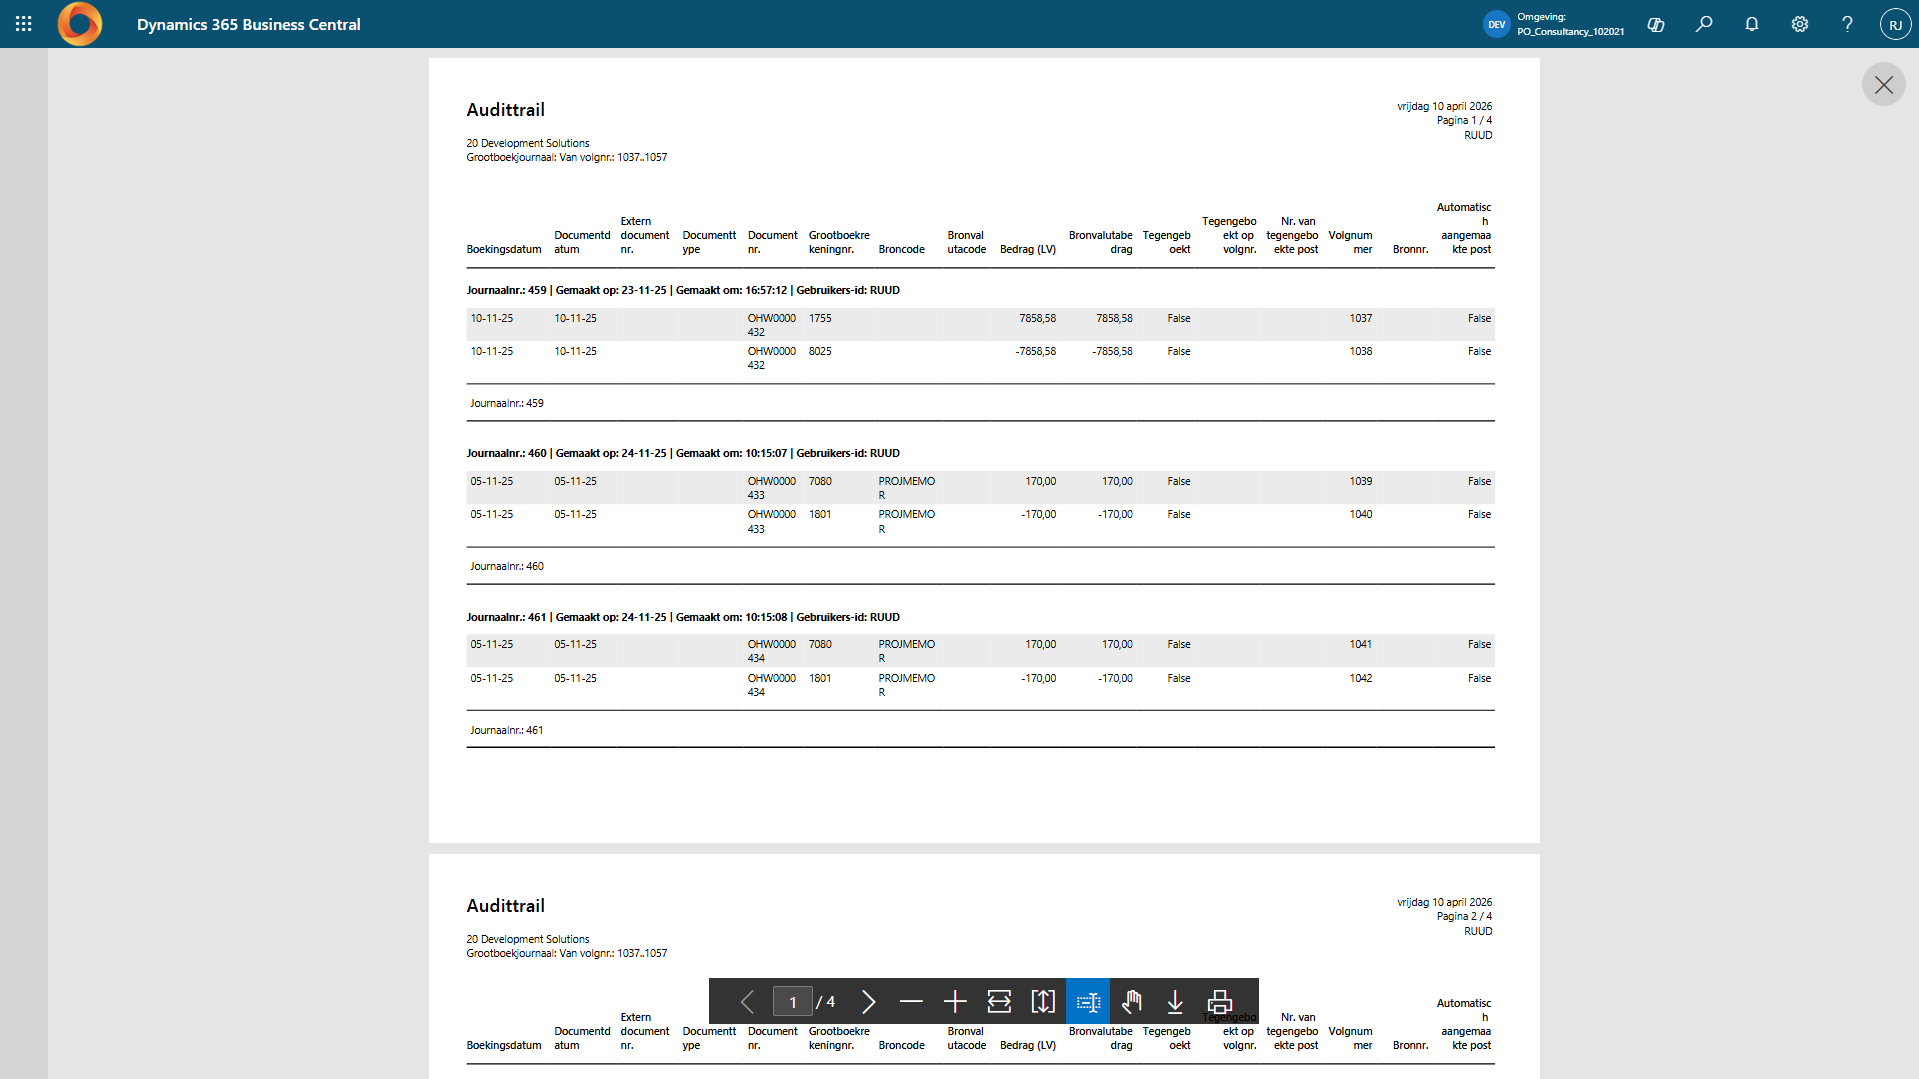Open the Copilot icon in header

(1656, 24)
